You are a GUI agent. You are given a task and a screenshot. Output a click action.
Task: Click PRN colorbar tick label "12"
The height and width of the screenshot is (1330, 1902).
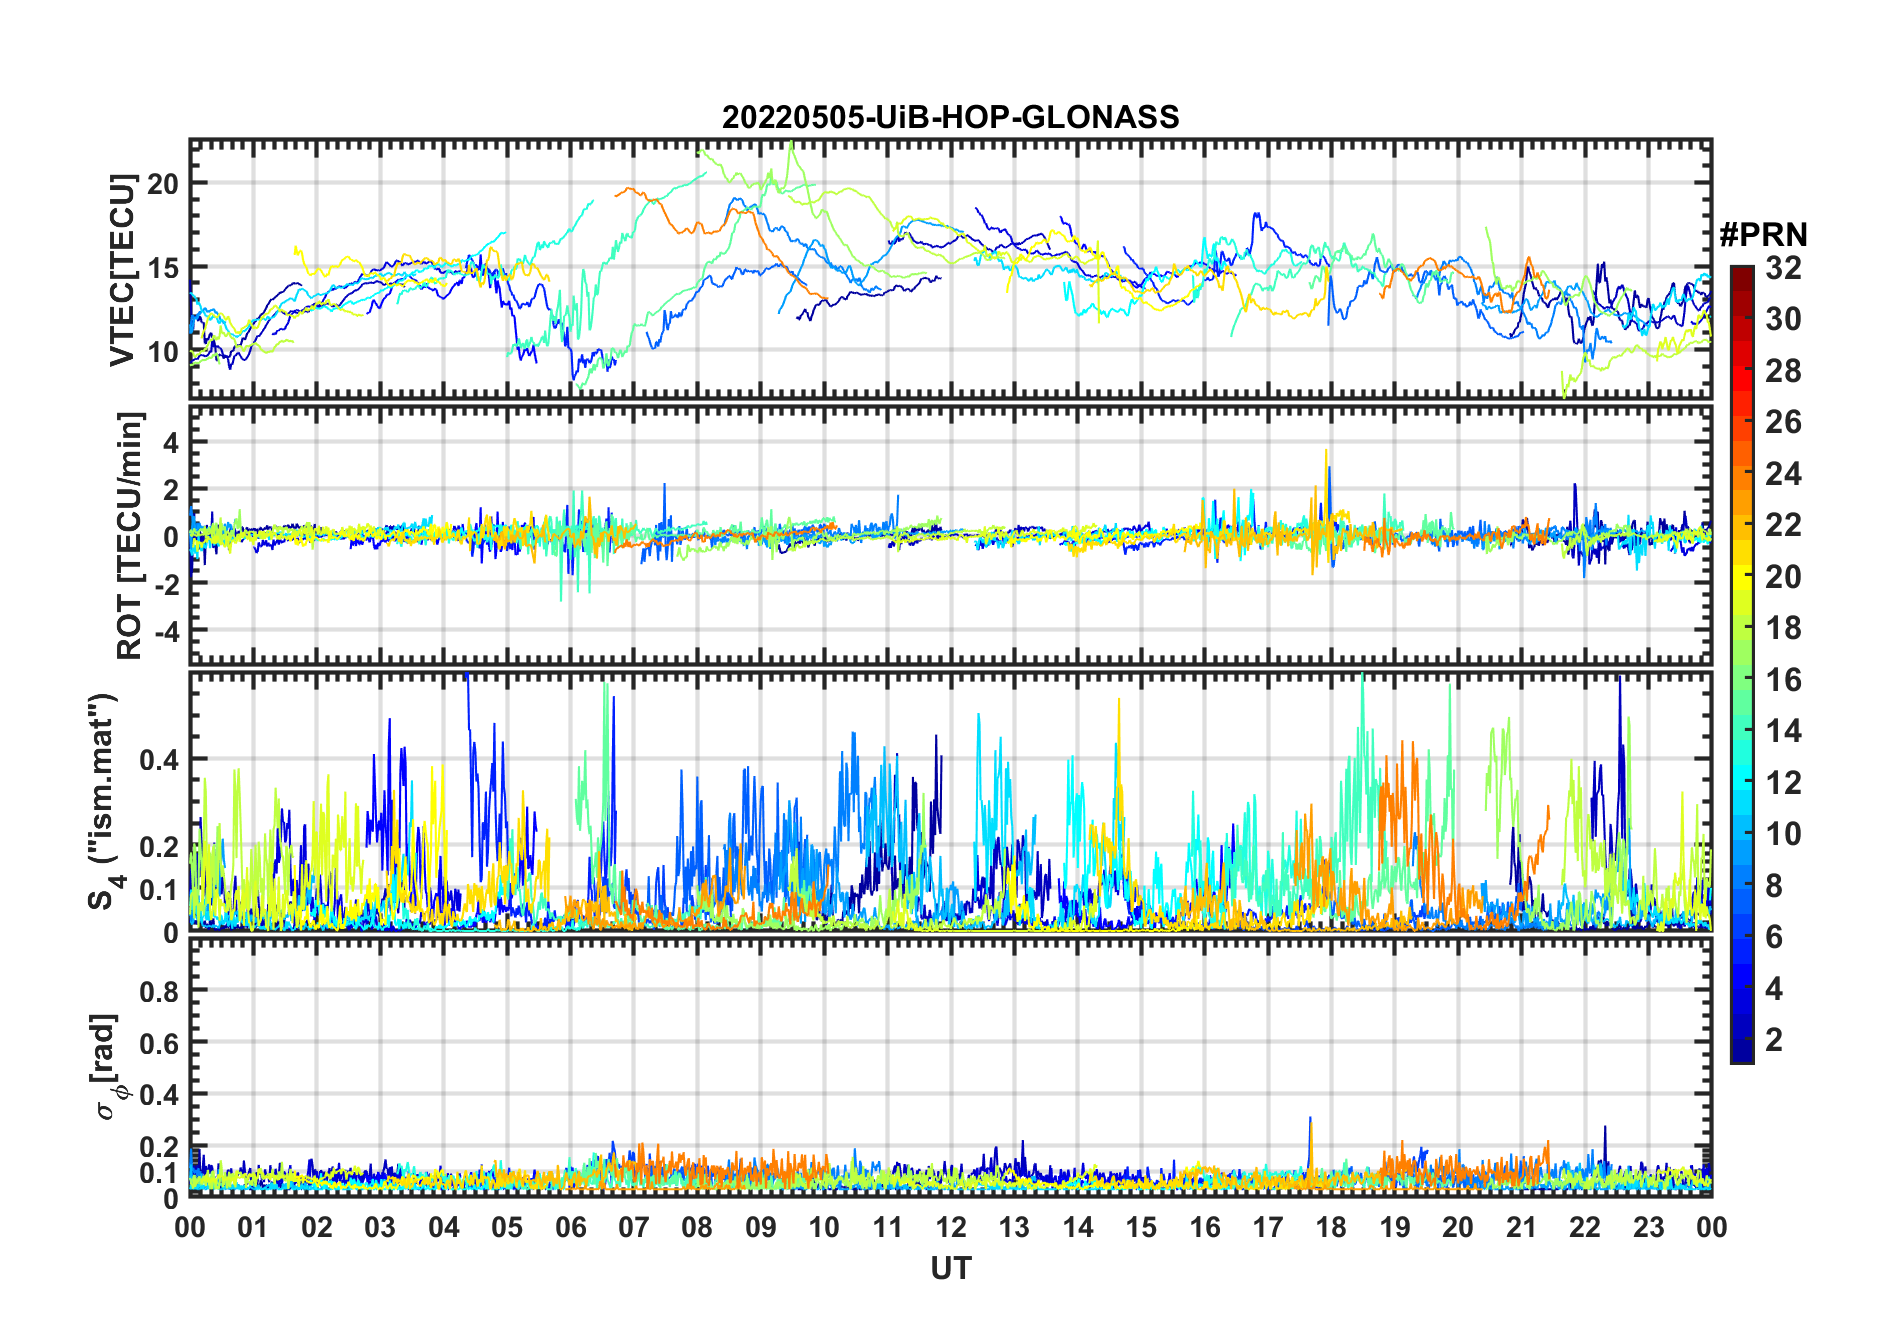pyautogui.click(x=1784, y=783)
